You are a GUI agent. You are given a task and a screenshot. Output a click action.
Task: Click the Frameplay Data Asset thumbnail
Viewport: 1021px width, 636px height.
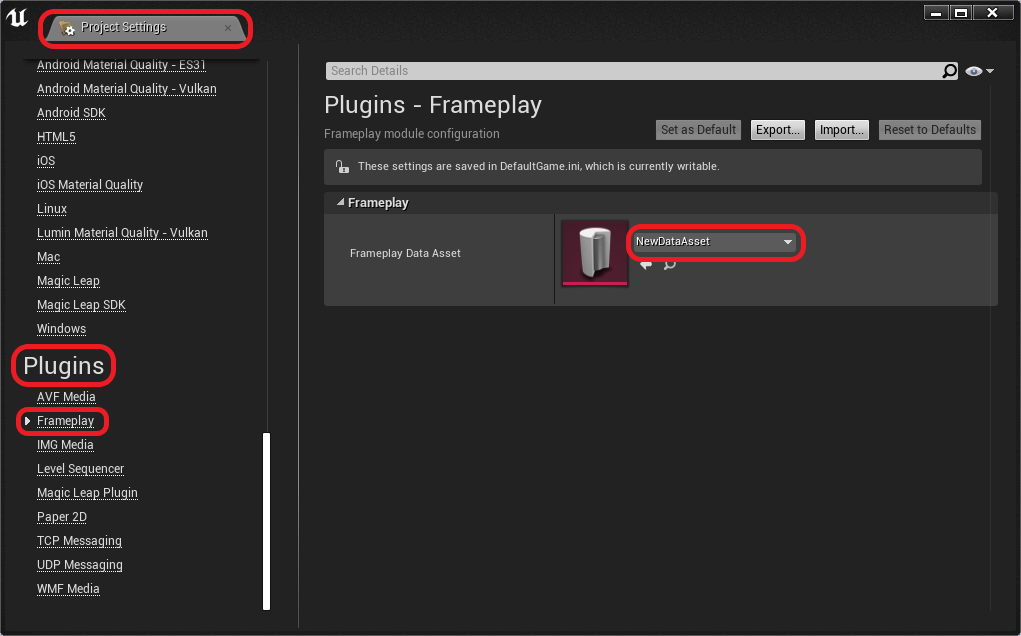point(594,253)
